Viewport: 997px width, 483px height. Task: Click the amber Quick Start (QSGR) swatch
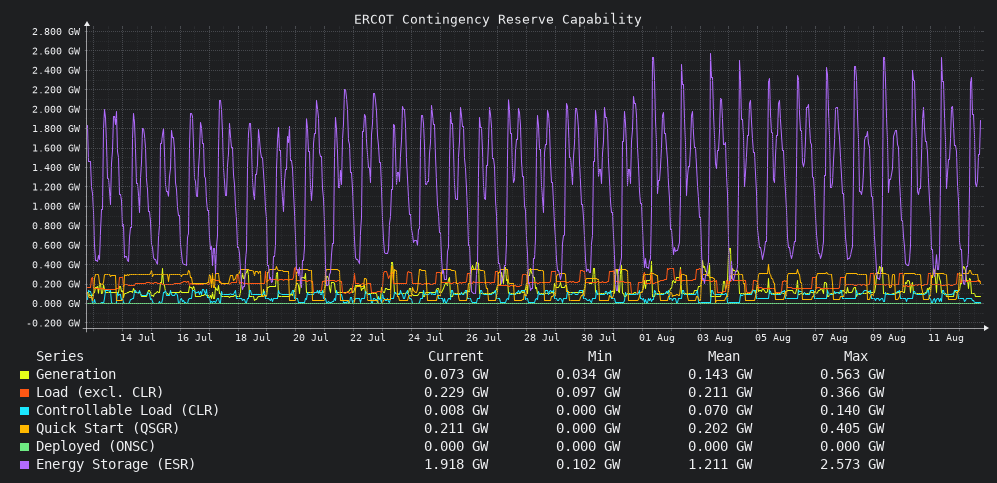click(24, 429)
